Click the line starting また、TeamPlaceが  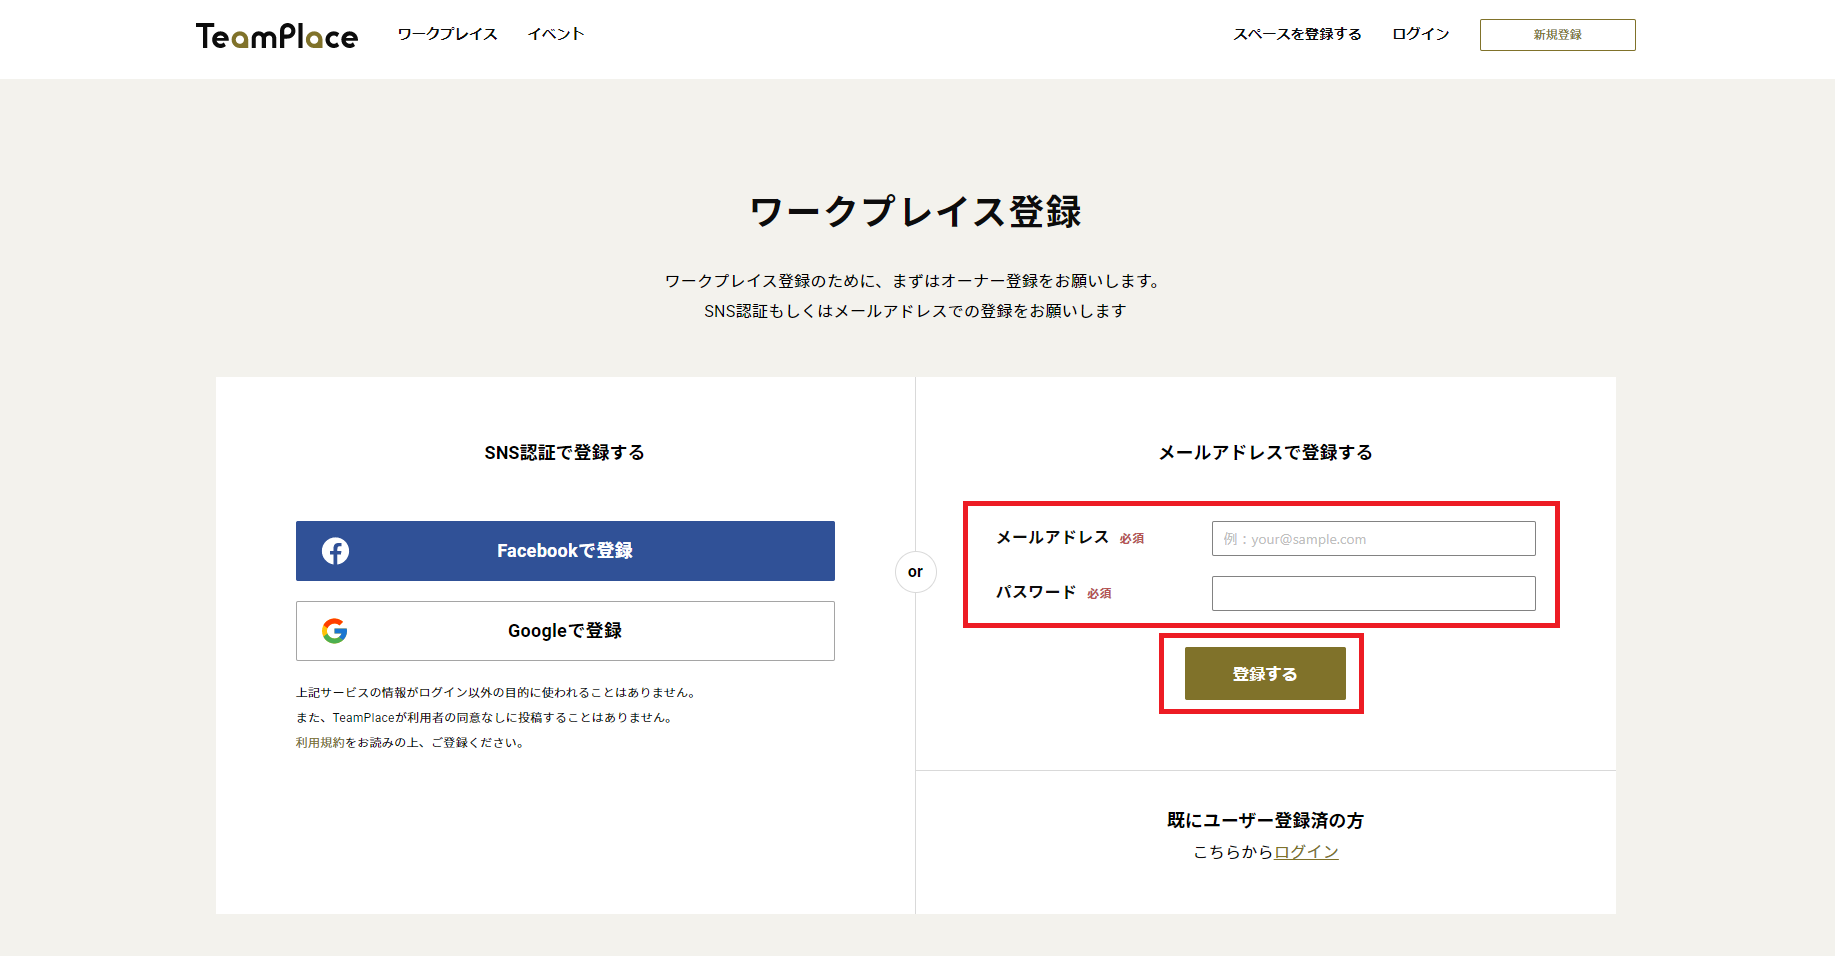tap(486, 718)
